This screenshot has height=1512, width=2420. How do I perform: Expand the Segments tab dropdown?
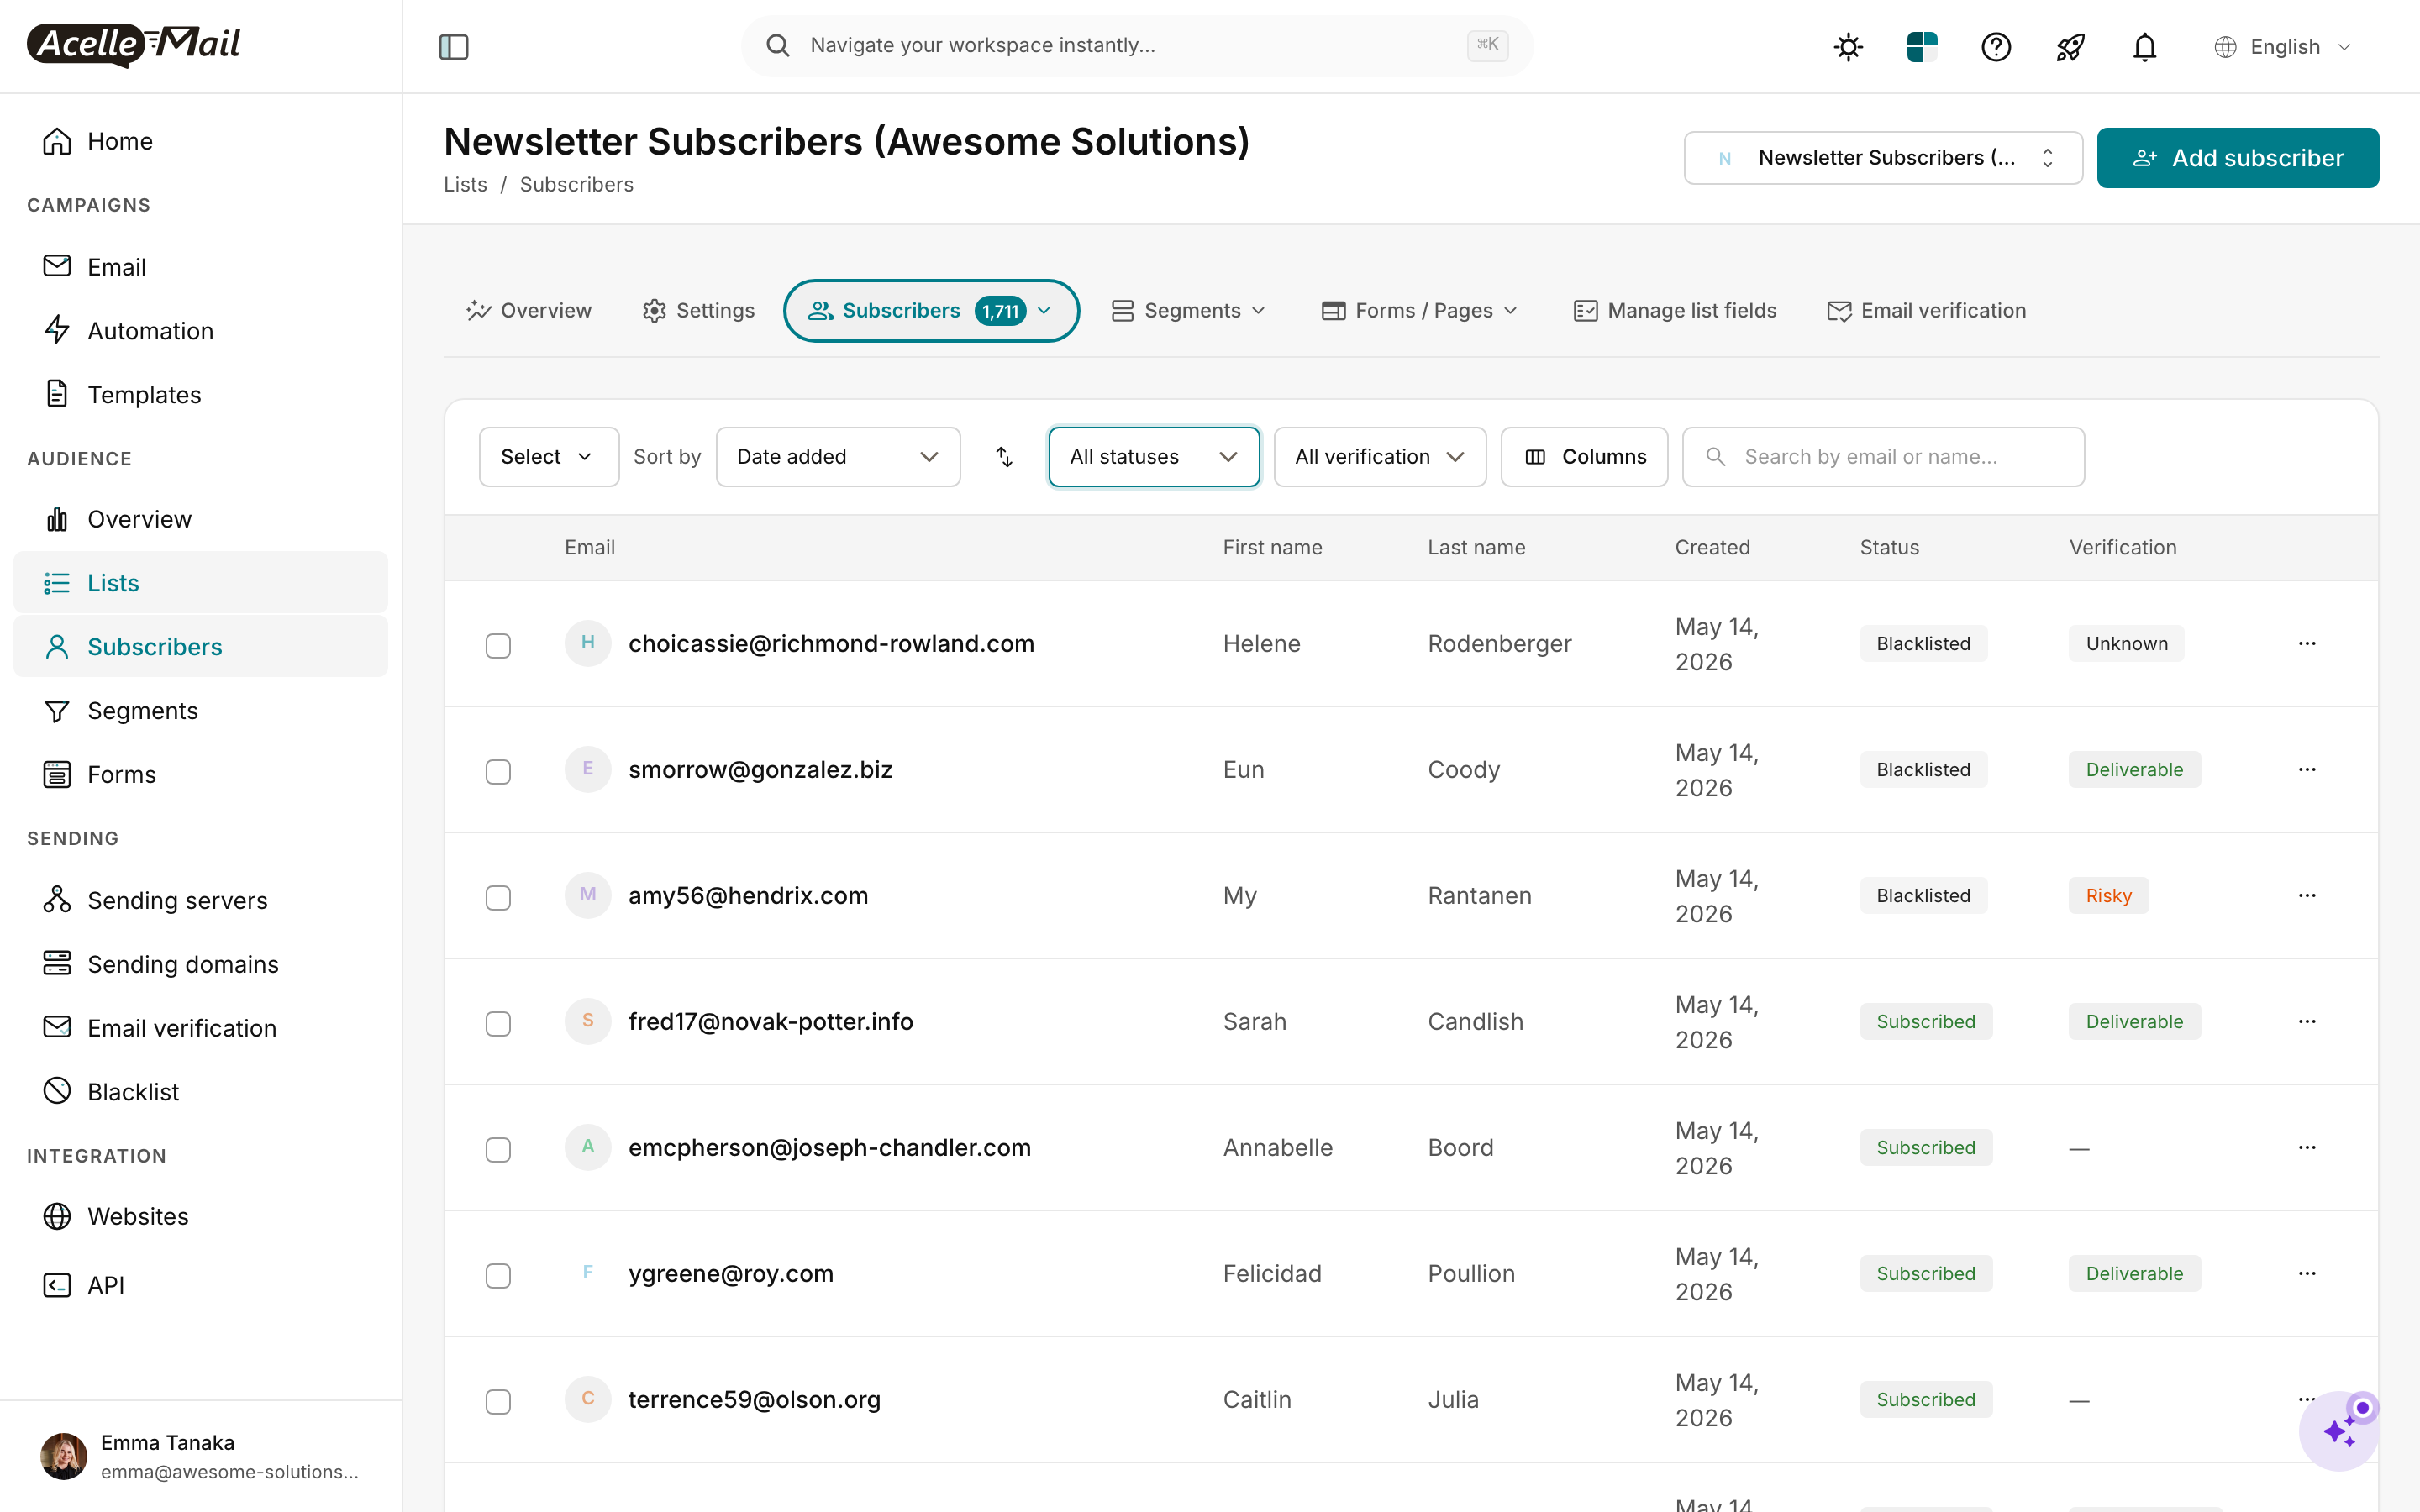point(1190,311)
